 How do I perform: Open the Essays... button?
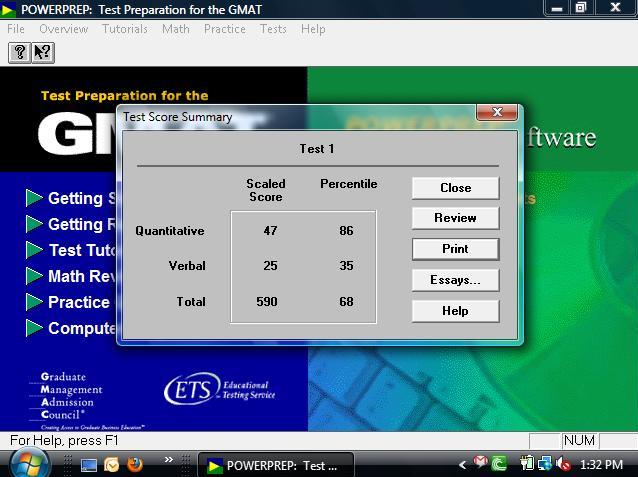(x=455, y=280)
